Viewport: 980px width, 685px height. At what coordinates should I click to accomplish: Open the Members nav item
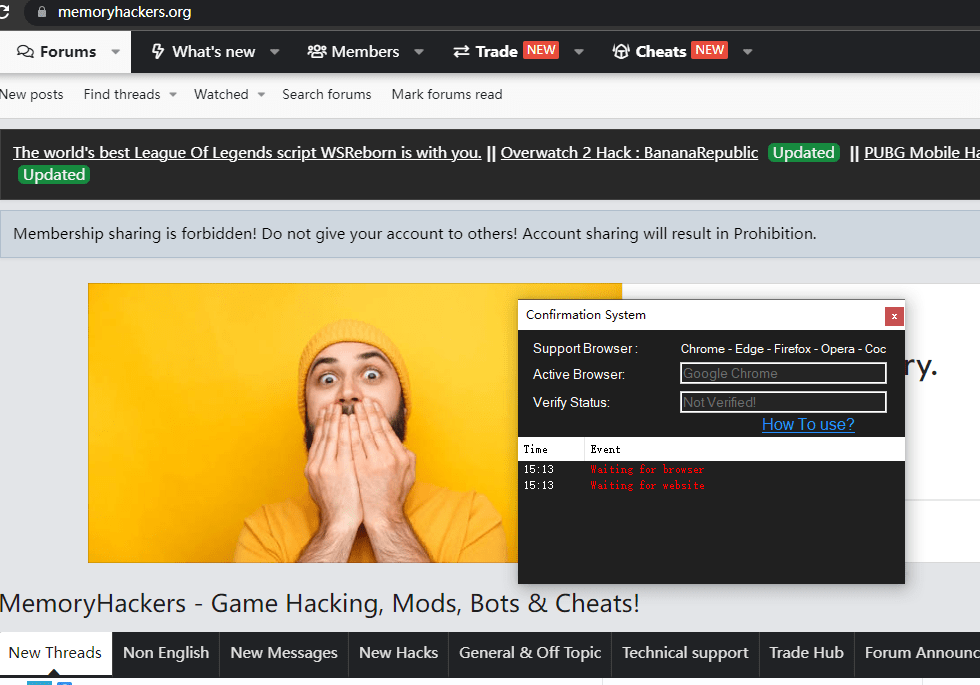click(365, 51)
